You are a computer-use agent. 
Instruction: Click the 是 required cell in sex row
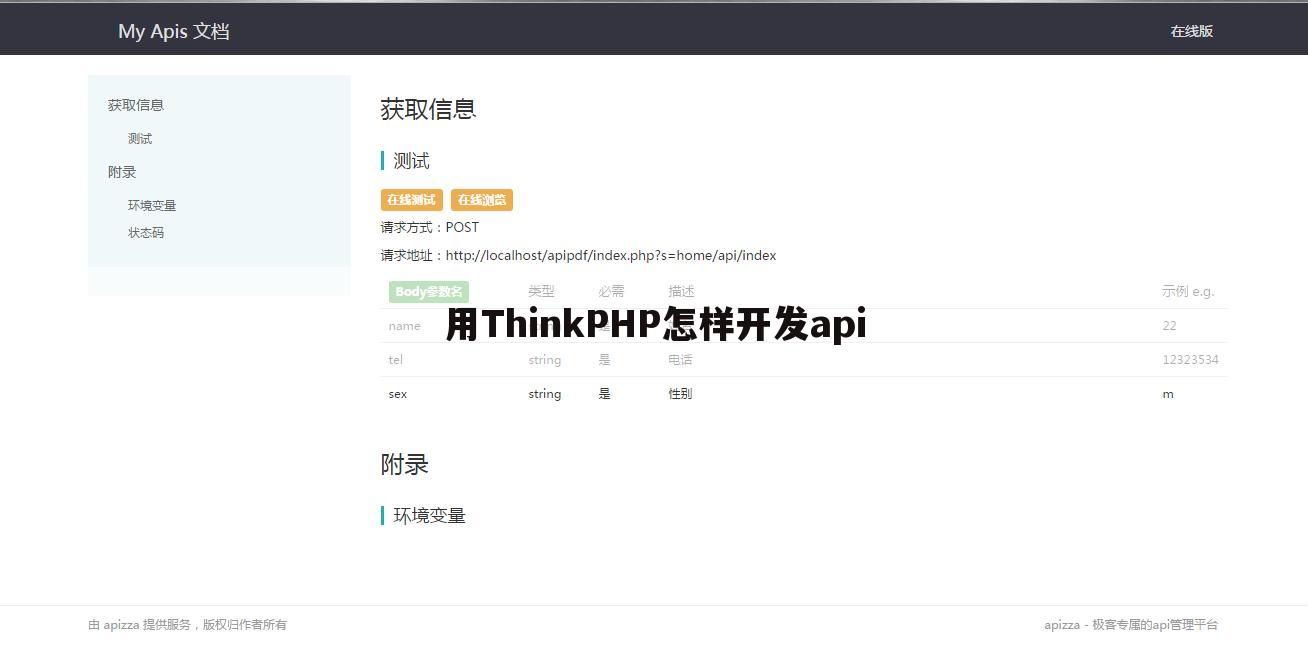click(x=604, y=394)
